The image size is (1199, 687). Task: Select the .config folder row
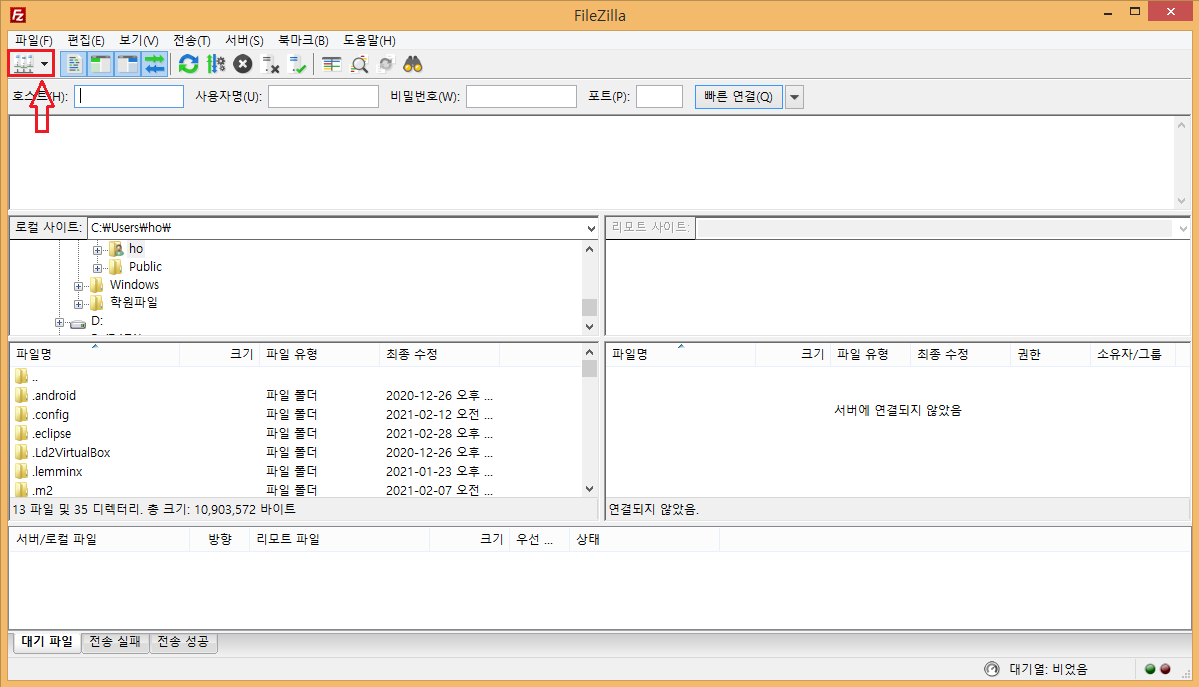coord(297,415)
